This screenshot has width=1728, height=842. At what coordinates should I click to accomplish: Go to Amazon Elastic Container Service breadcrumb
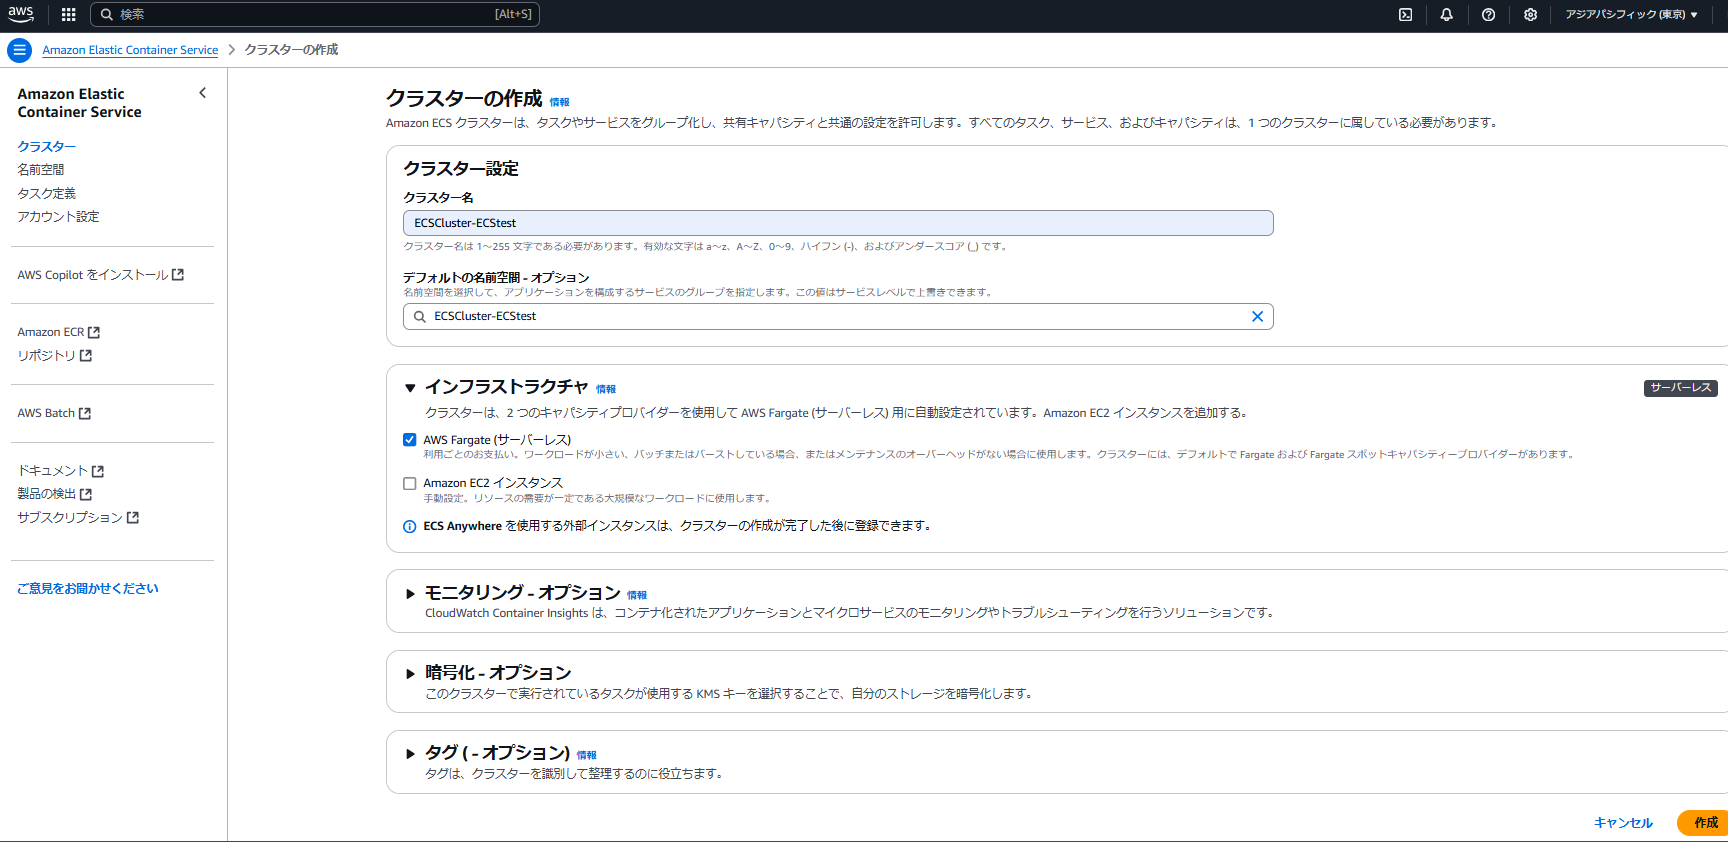pyautogui.click(x=130, y=50)
